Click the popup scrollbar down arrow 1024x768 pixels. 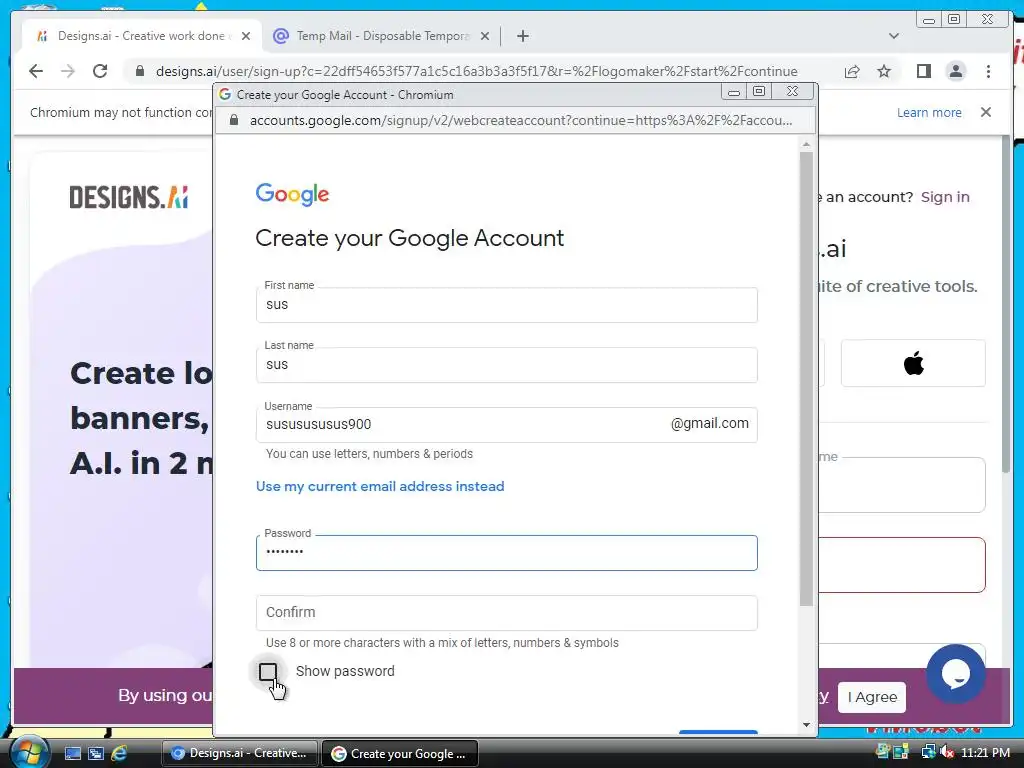806,725
